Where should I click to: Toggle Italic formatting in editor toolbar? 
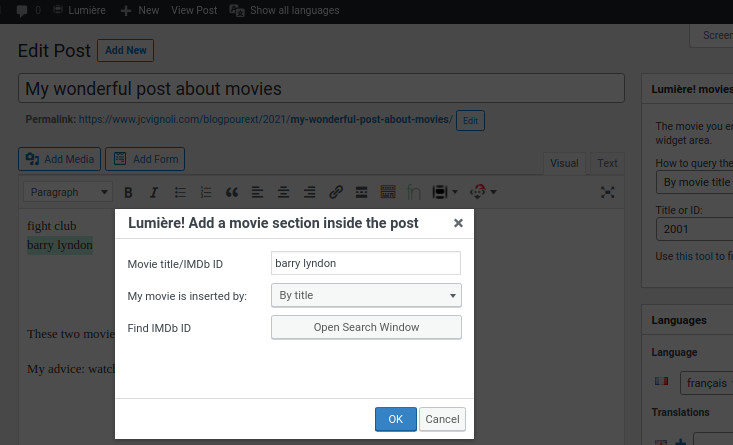click(x=154, y=192)
